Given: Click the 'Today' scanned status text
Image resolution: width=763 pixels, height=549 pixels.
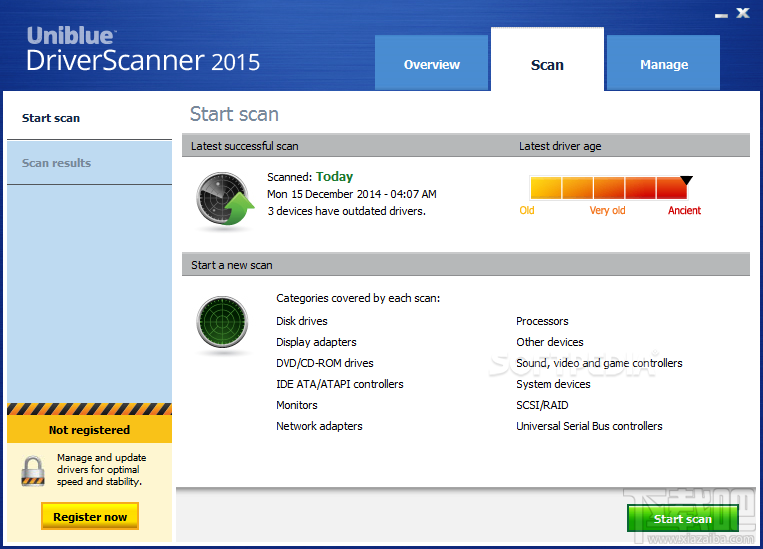Looking at the screenshot, I should [334, 177].
